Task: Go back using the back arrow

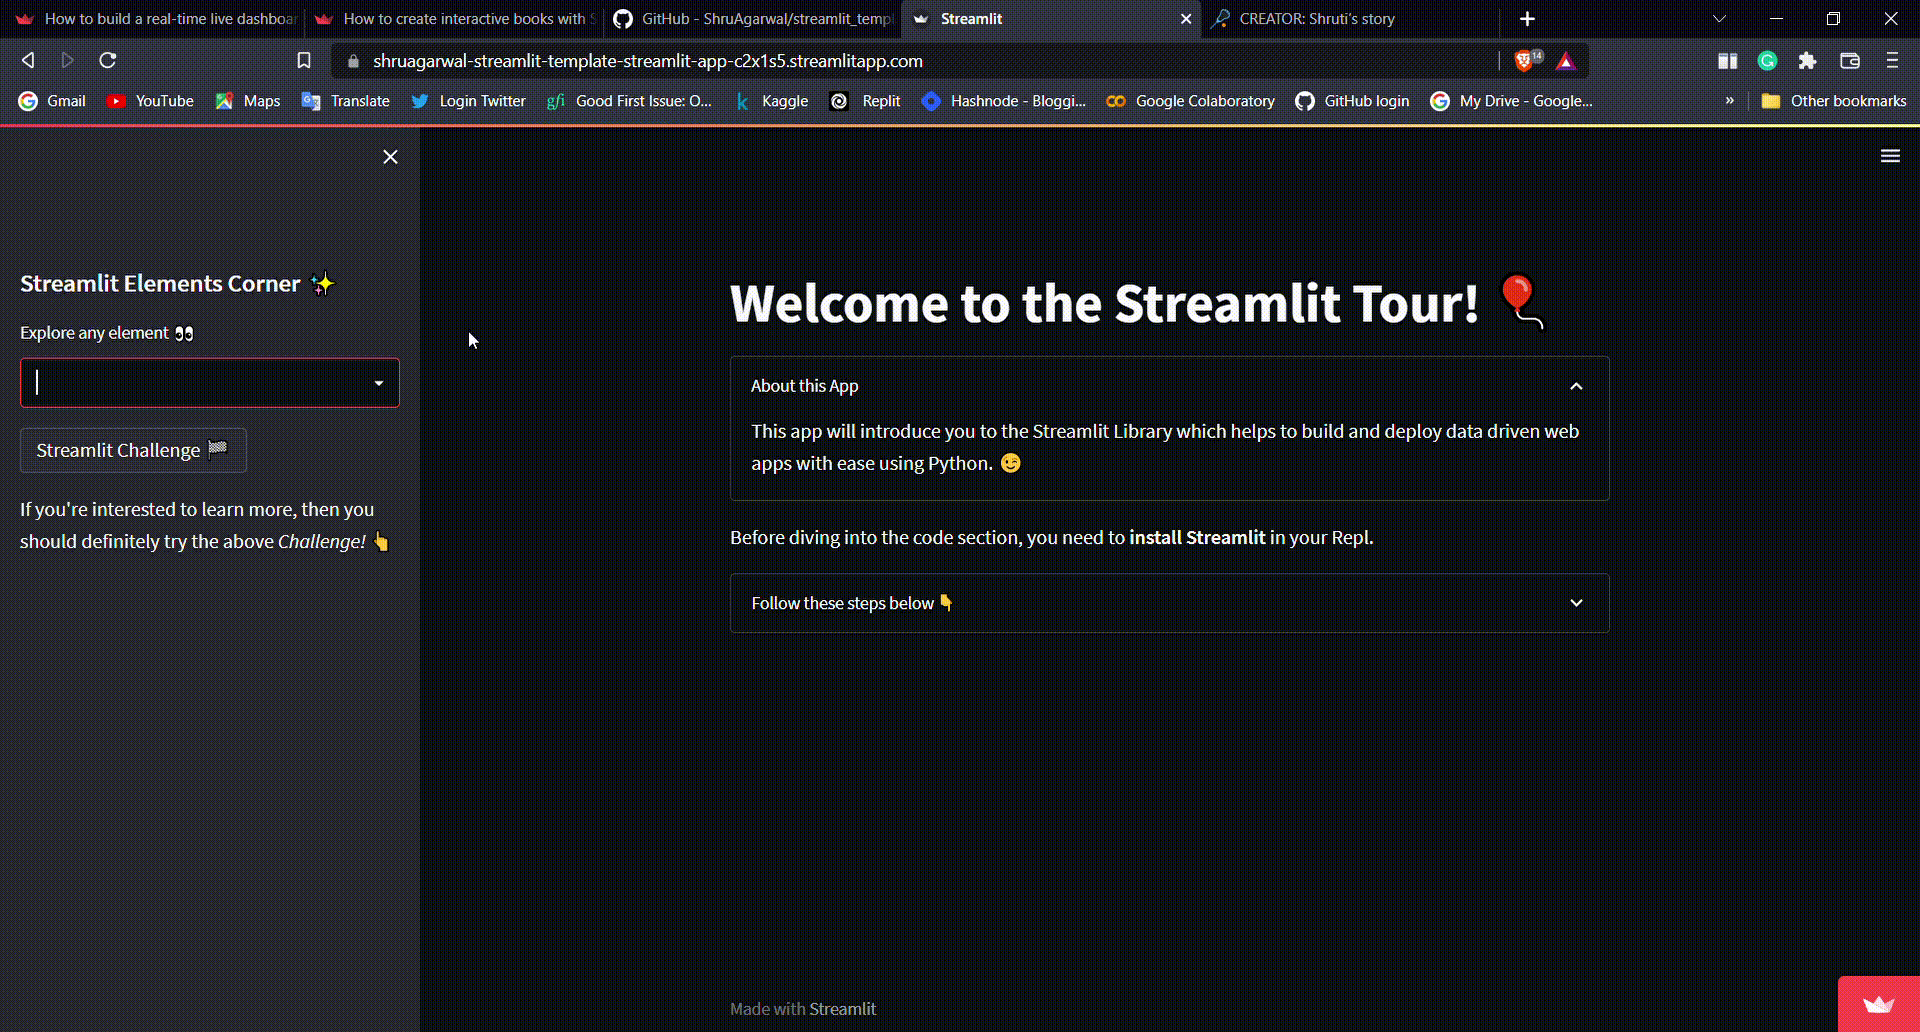Action: point(28,61)
